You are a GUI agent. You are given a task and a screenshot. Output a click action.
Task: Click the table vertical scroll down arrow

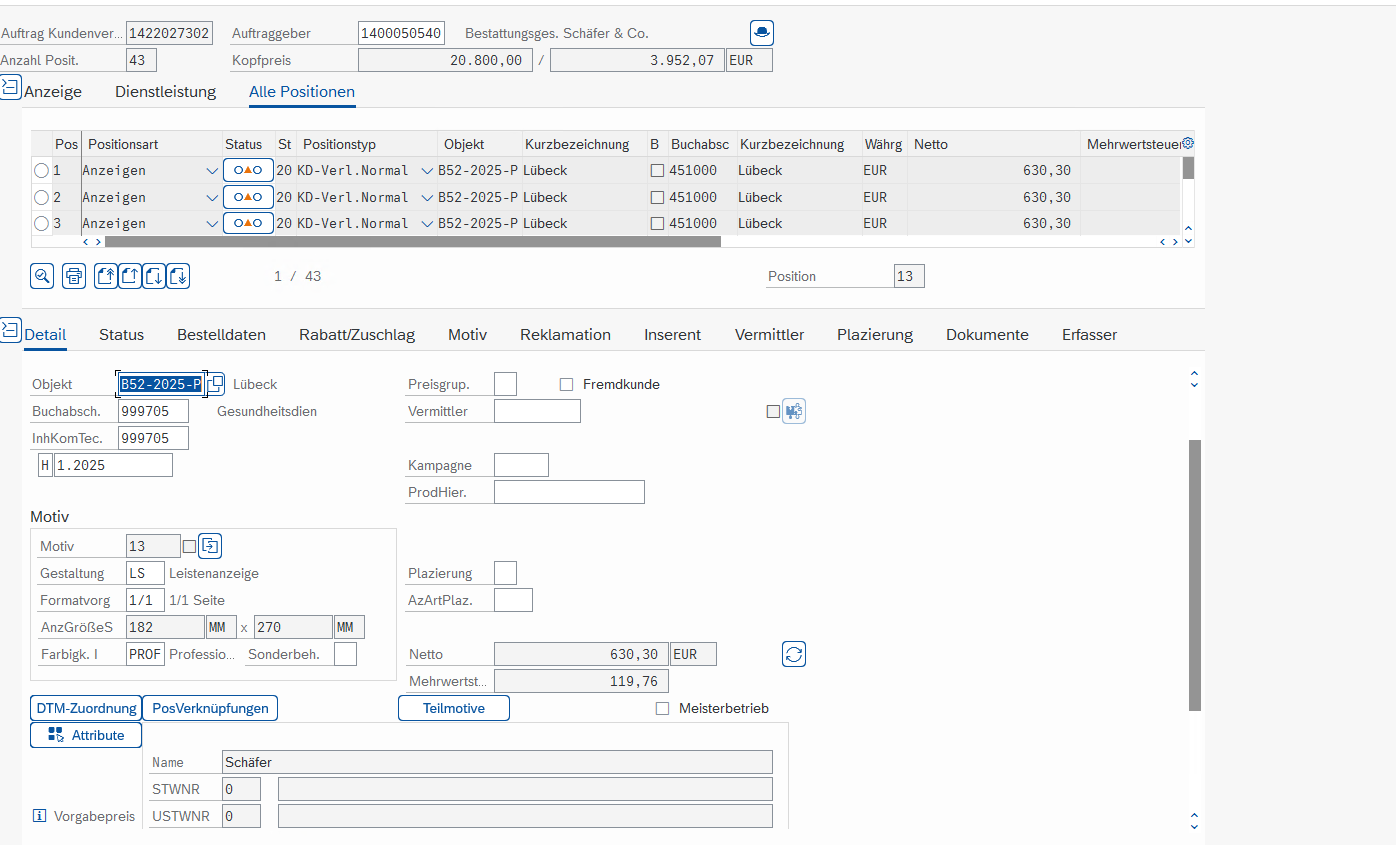coord(1188,241)
